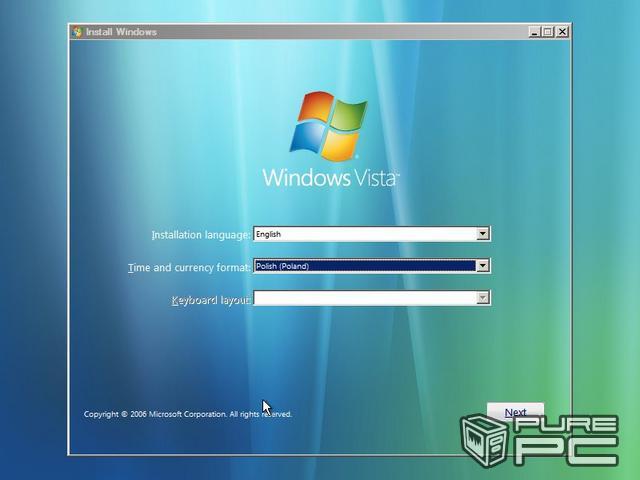Focus the empty Keyboard layout field
The height and width of the screenshot is (480, 640).
pyautogui.click(x=371, y=298)
